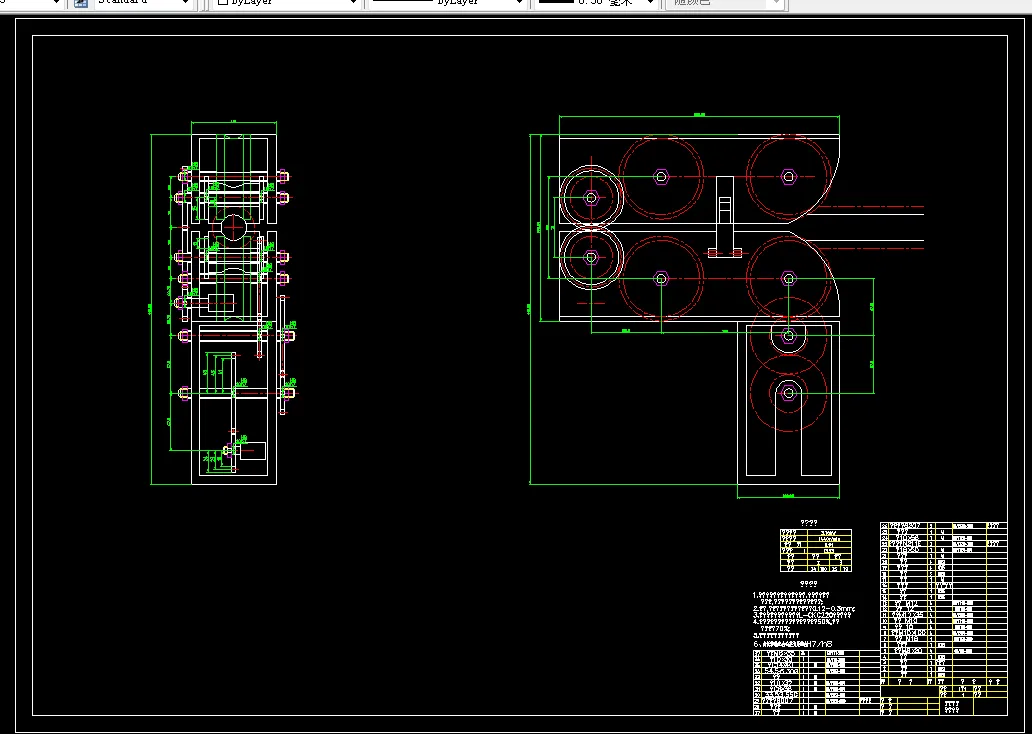
Task: Select the hex nut of the upper small white roller
Action: click(591, 197)
